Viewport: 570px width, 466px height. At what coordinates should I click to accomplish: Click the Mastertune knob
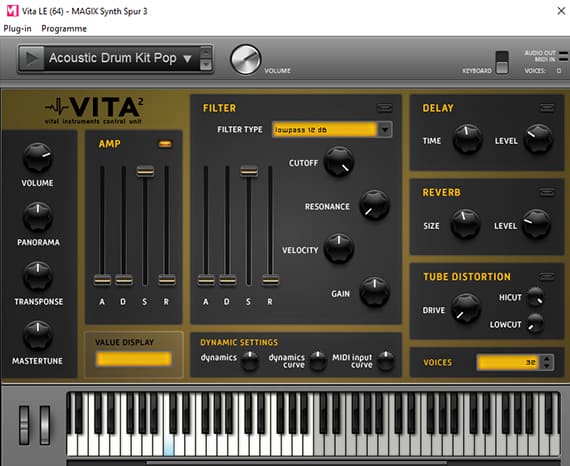click(x=38, y=336)
